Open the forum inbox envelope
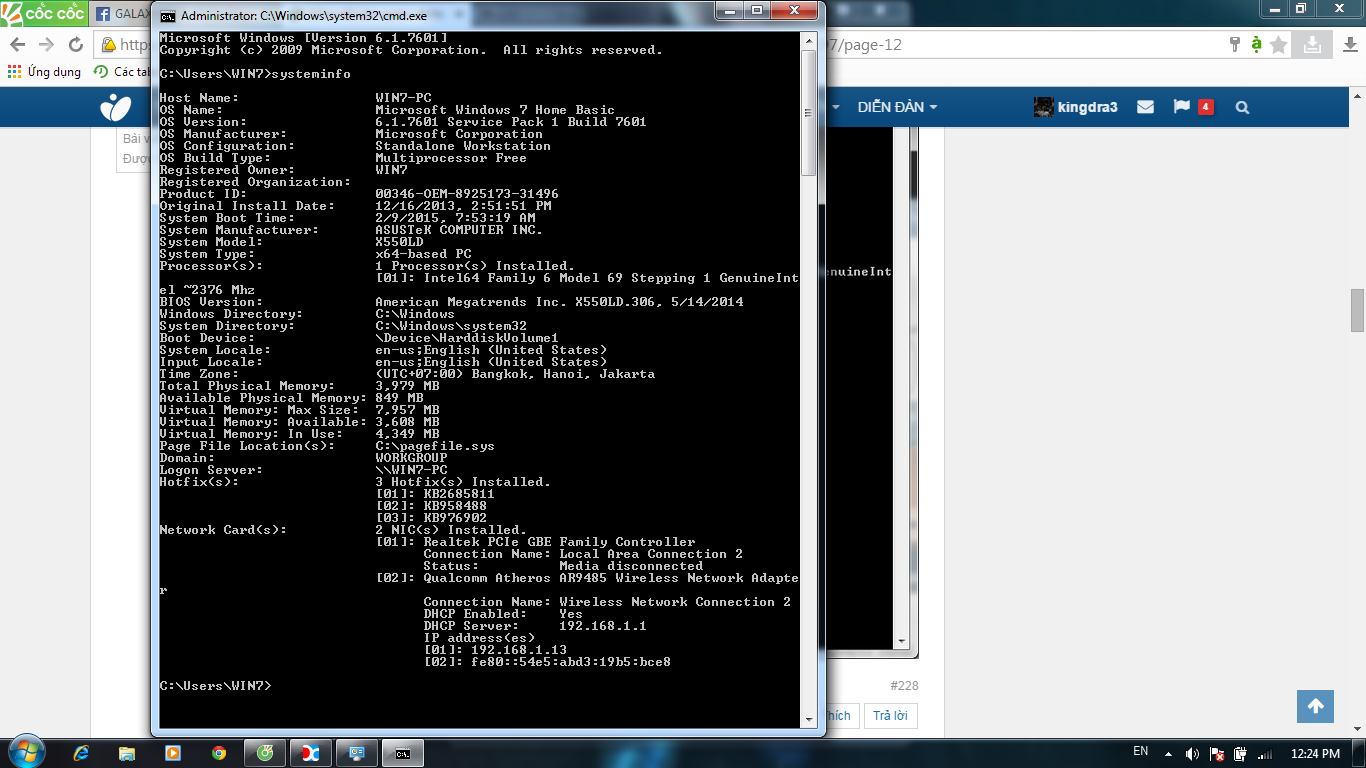 click(x=1146, y=107)
